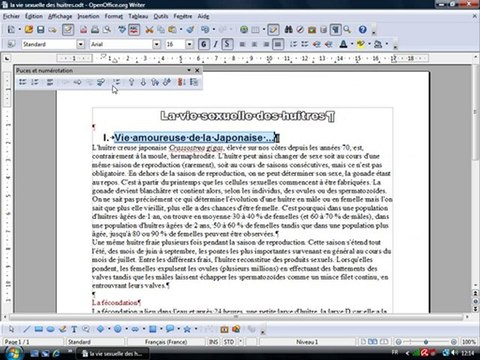Viewport: 480px width, 360px height.
Task: Select the Stars shapes tool
Action: (x=187, y=329)
